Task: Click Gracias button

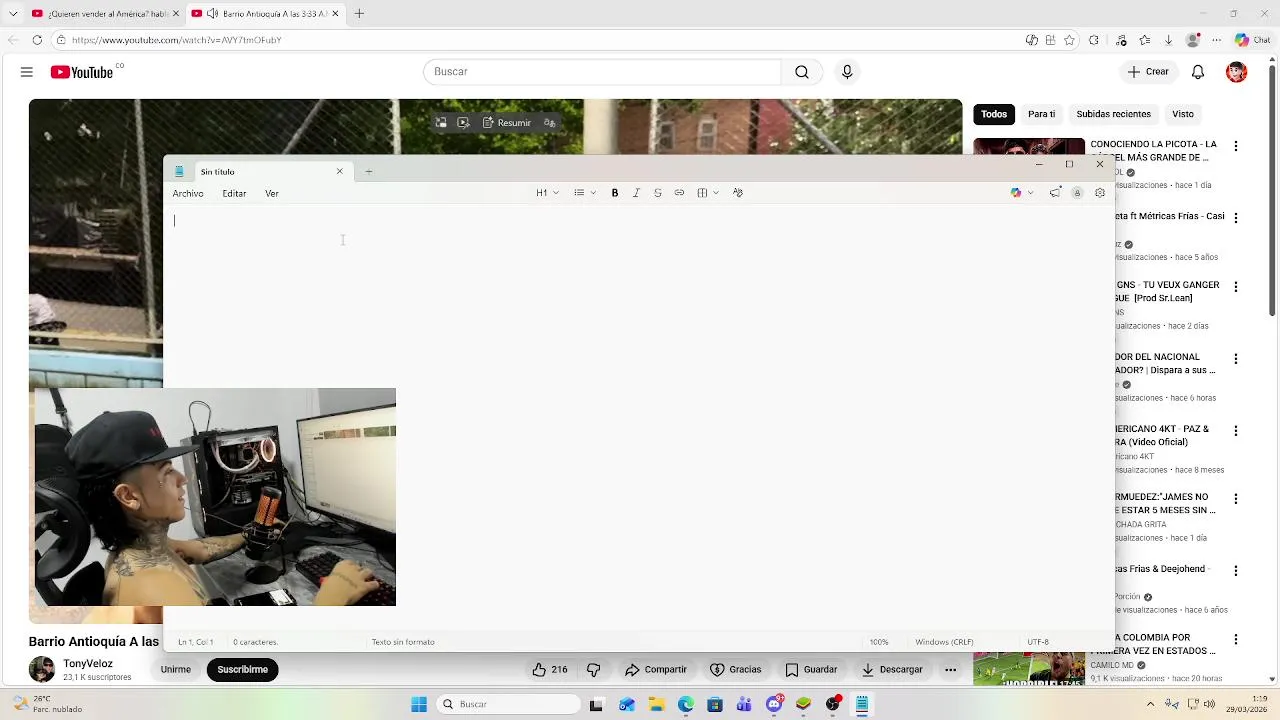Action: tap(736, 670)
